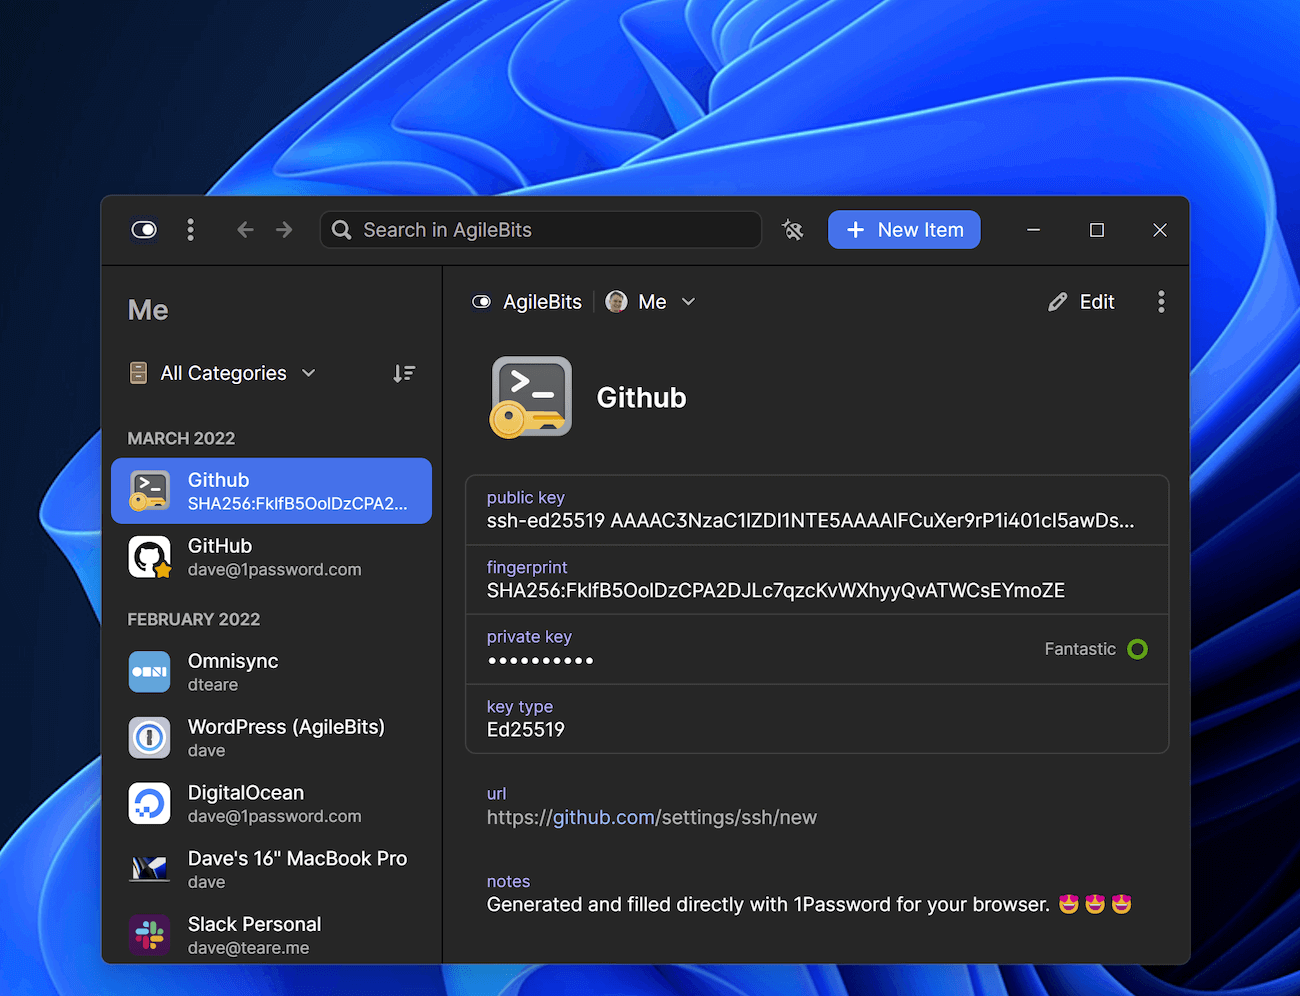Click the Omnisync icon in the sidebar
1300x996 pixels.
(149, 671)
